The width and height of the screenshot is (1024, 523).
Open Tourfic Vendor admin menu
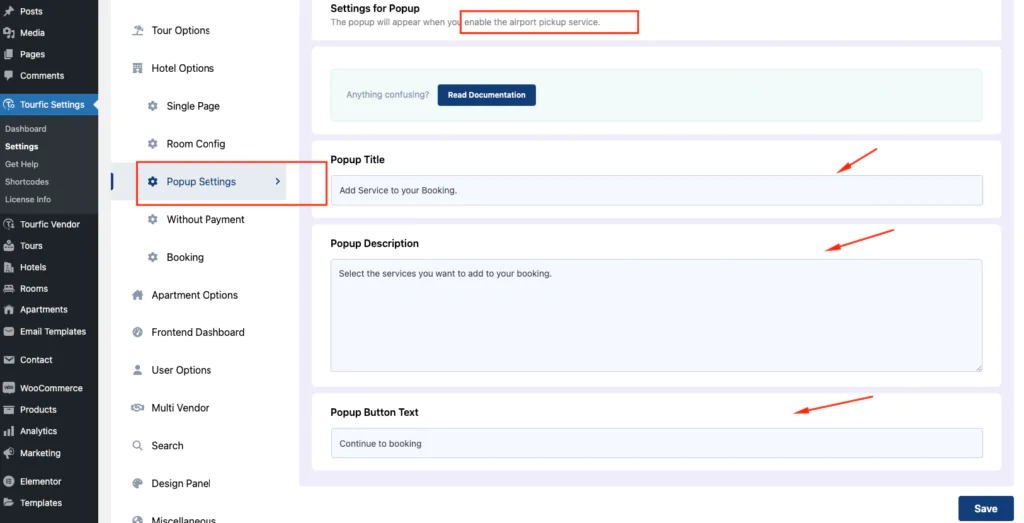coord(49,224)
